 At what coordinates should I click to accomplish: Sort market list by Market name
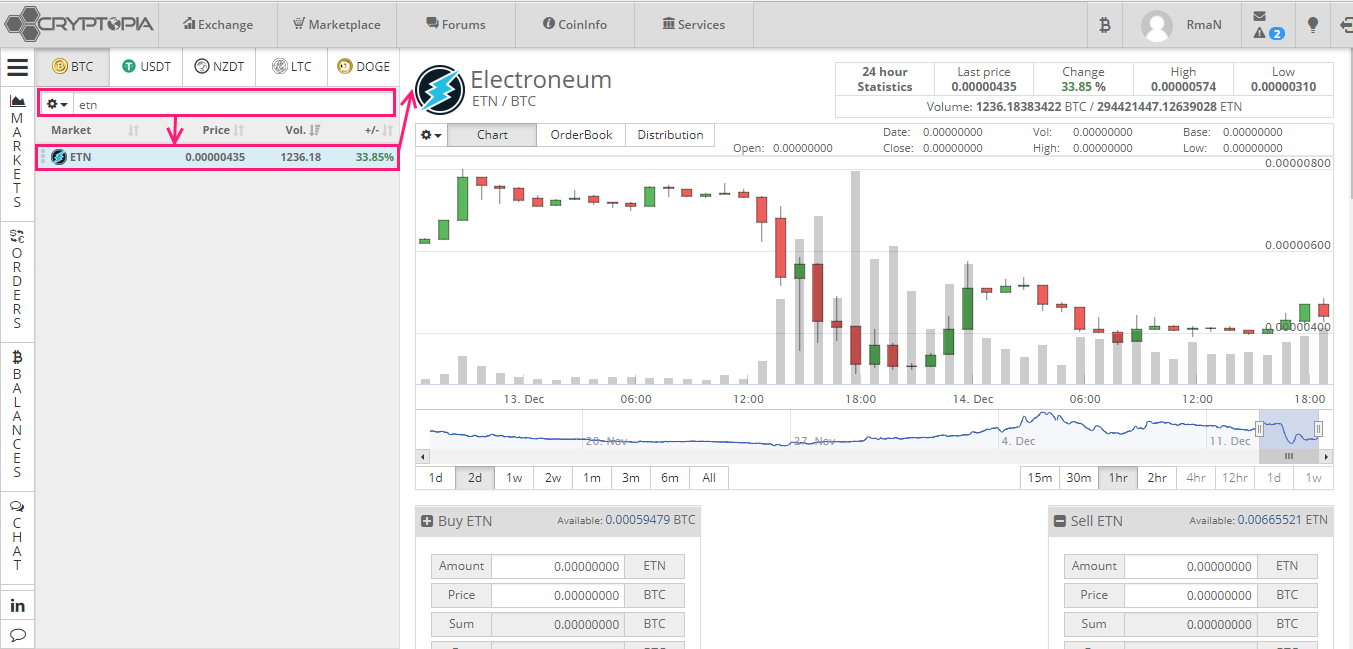tap(95, 130)
